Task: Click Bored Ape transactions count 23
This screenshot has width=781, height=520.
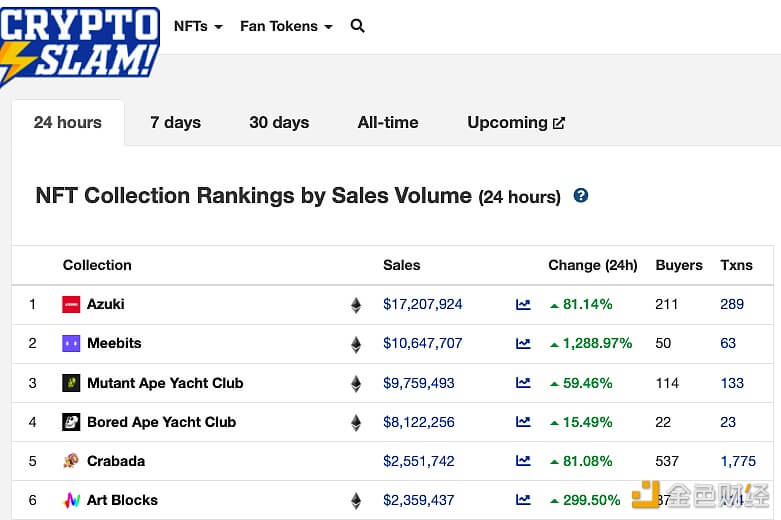Action: click(728, 422)
